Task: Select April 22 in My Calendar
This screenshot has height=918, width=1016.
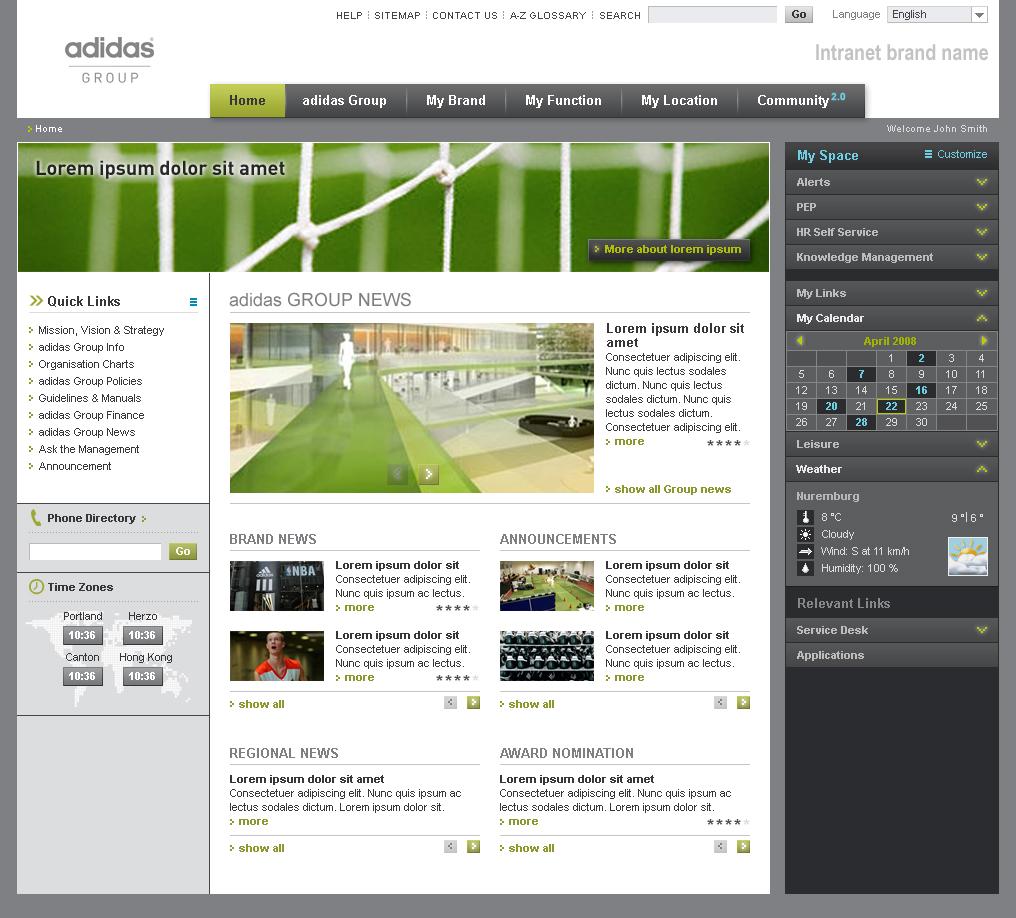Action: [x=892, y=406]
